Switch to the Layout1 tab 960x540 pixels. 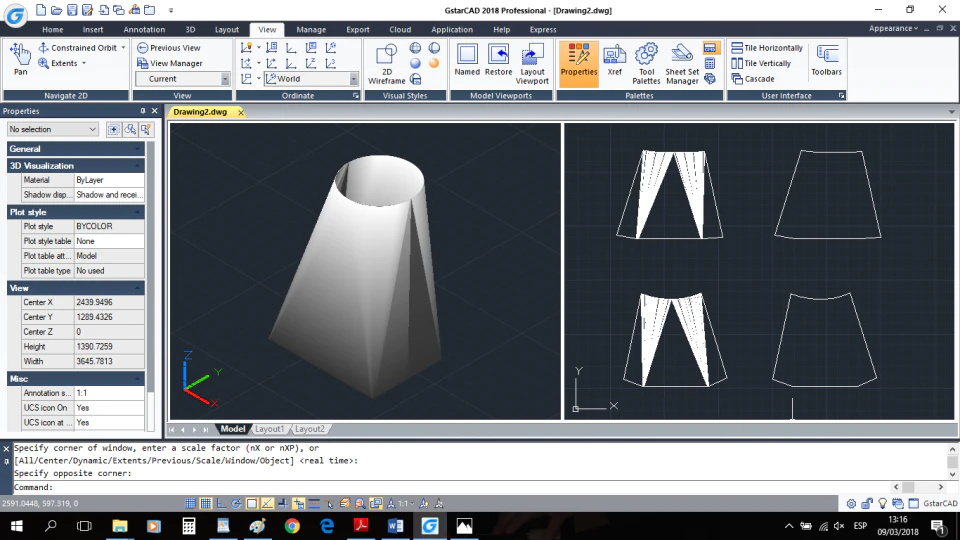[269, 429]
